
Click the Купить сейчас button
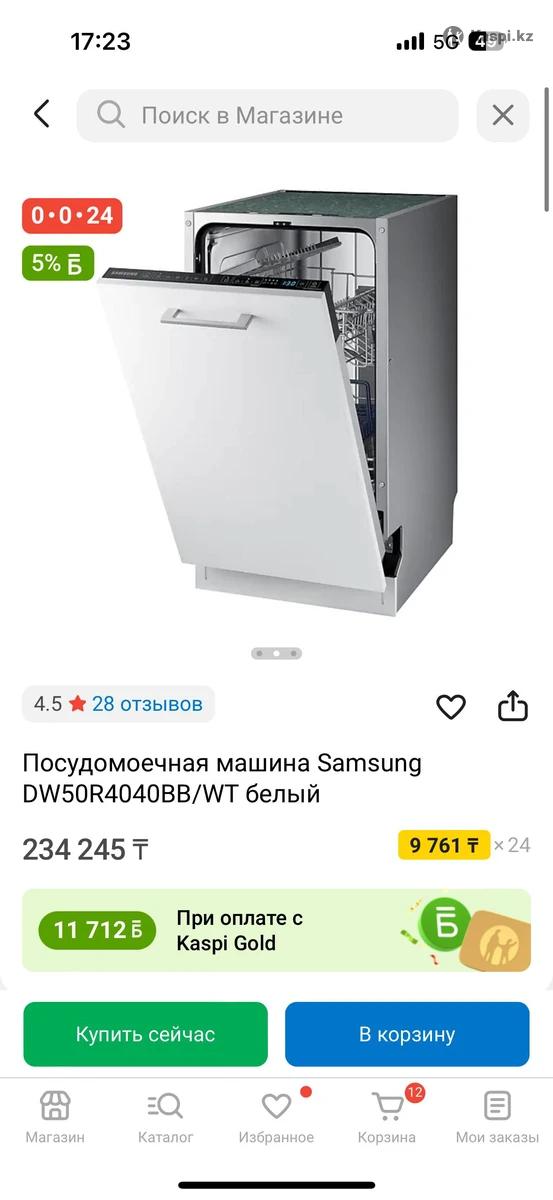click(145, 1034)
